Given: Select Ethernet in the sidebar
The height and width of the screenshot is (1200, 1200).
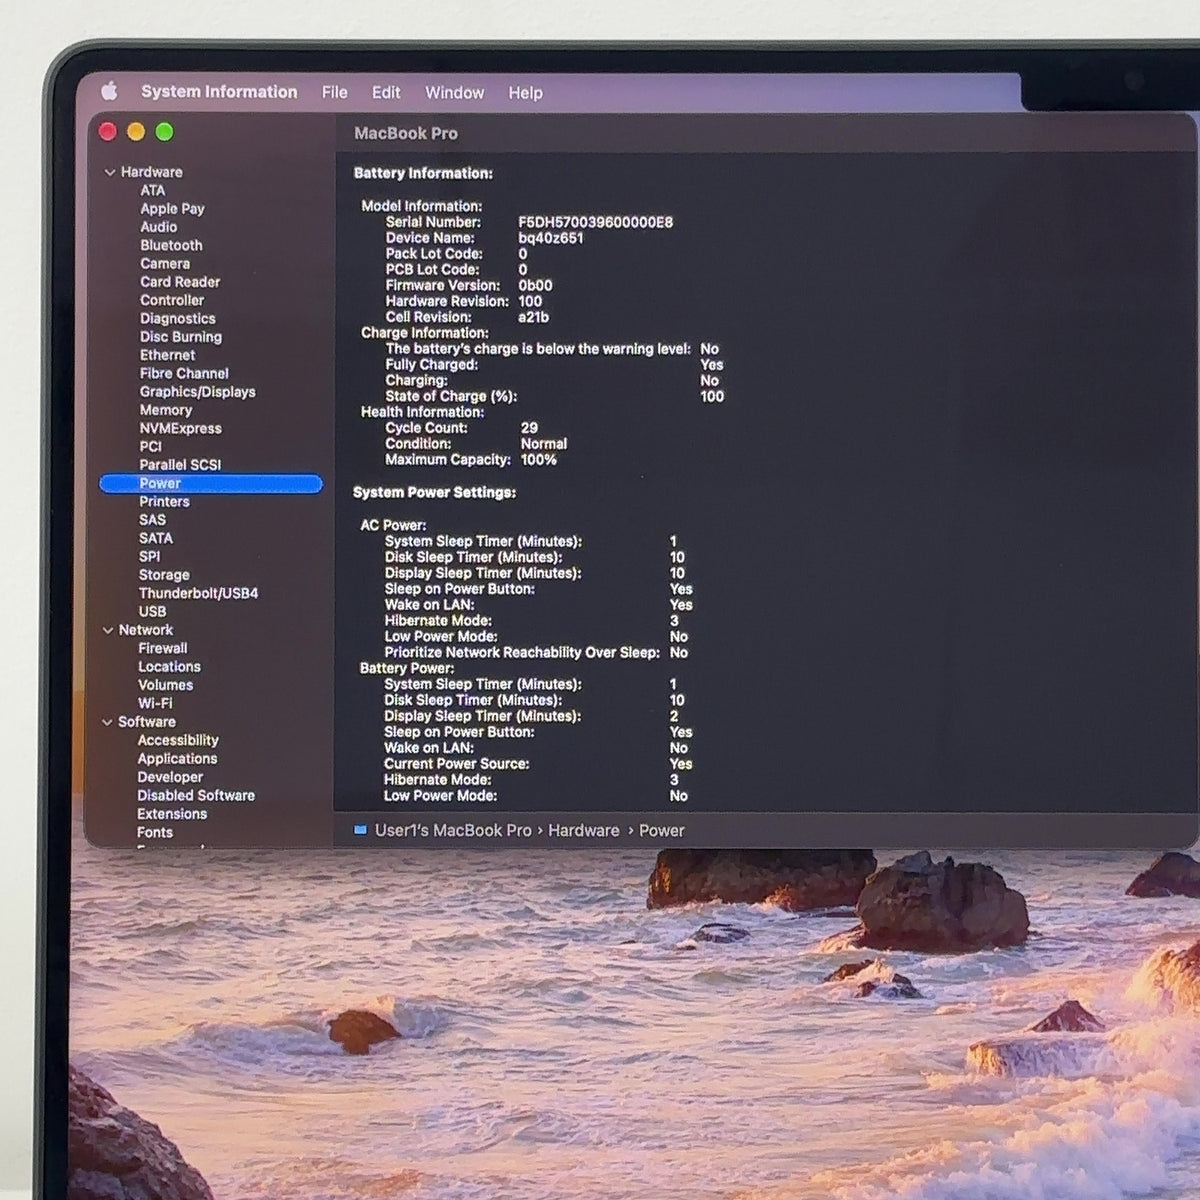Looking at the screenshot, I should click(x=168, y=355).
